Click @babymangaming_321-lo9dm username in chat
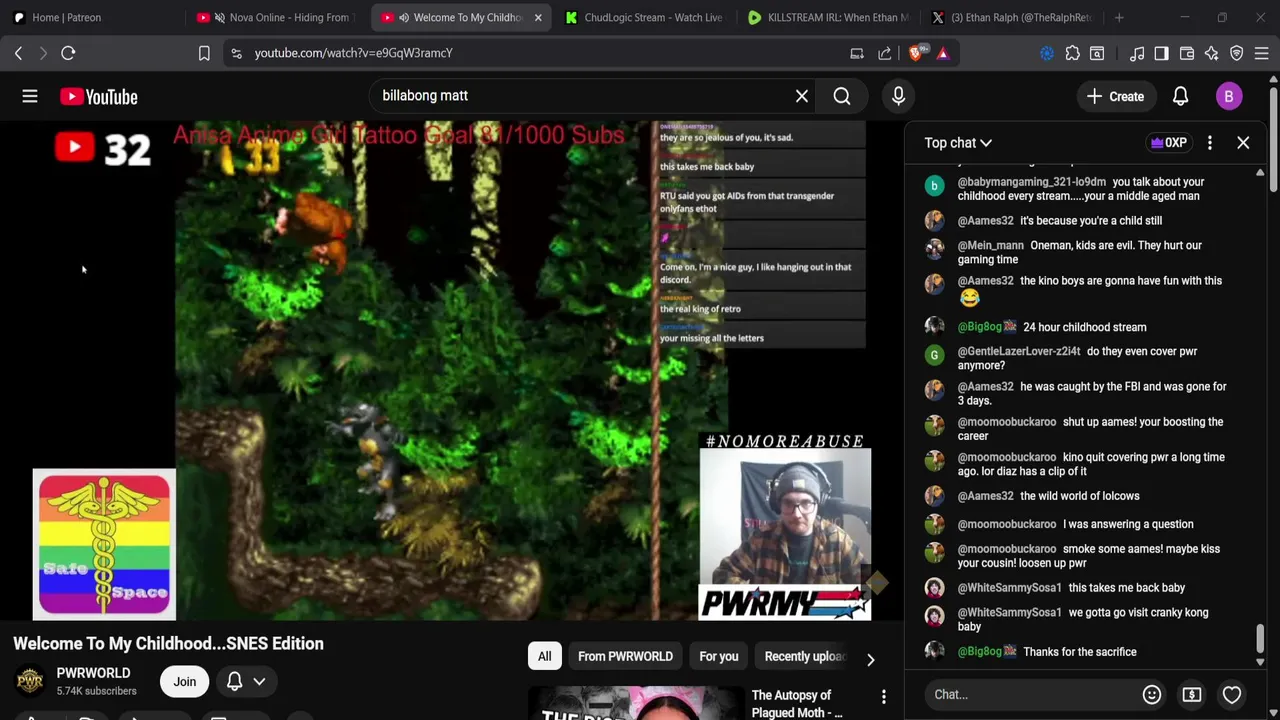Image resolution: width=1280 pixels, height=720 pixels. click(x=1031, y=182)
